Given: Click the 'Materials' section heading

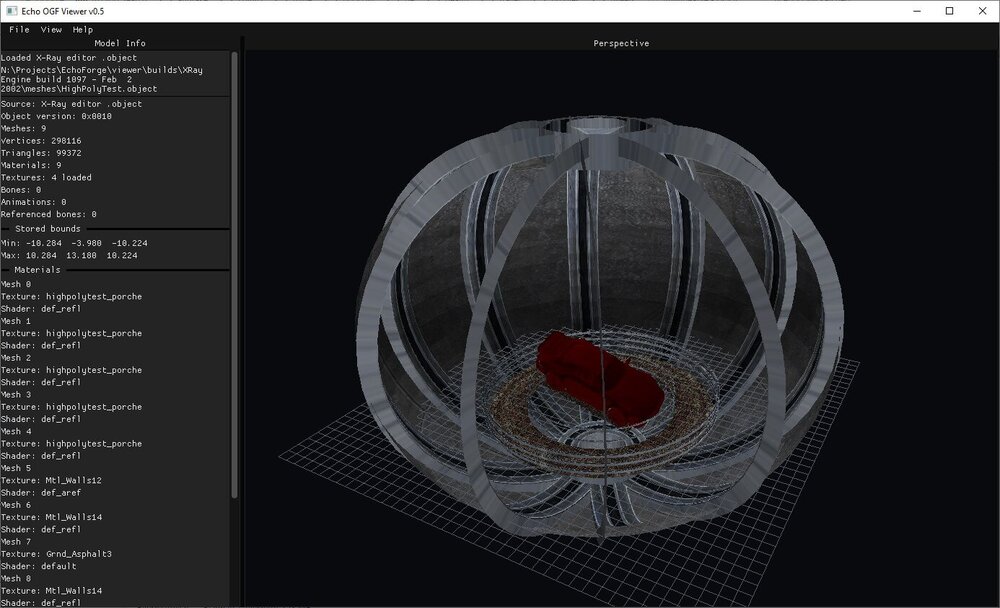Looking at the screenshot, I should pos(38,270).
